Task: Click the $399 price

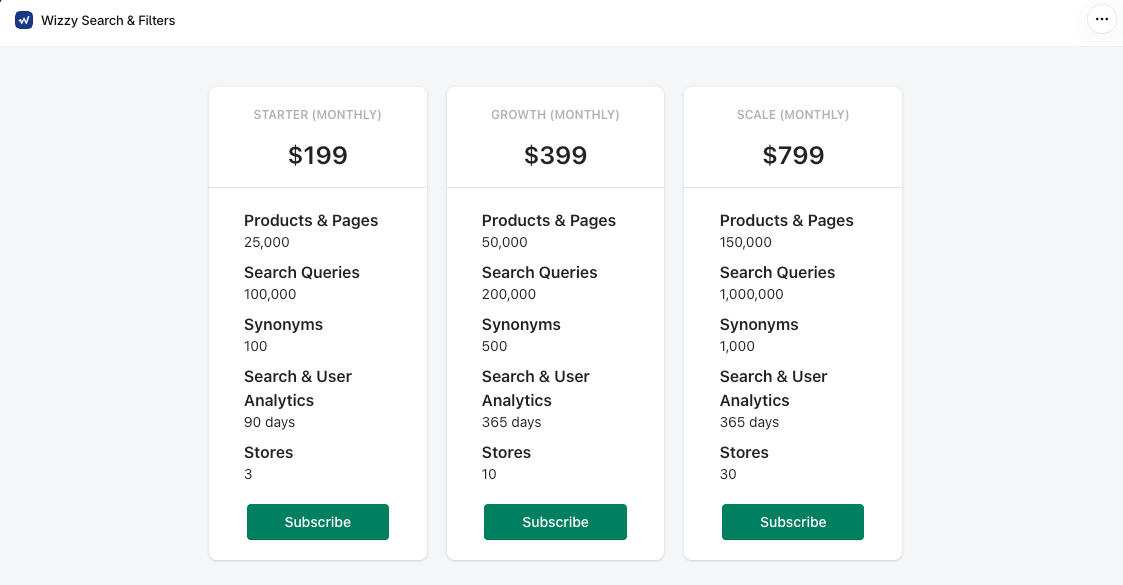Action: point(555,155)
